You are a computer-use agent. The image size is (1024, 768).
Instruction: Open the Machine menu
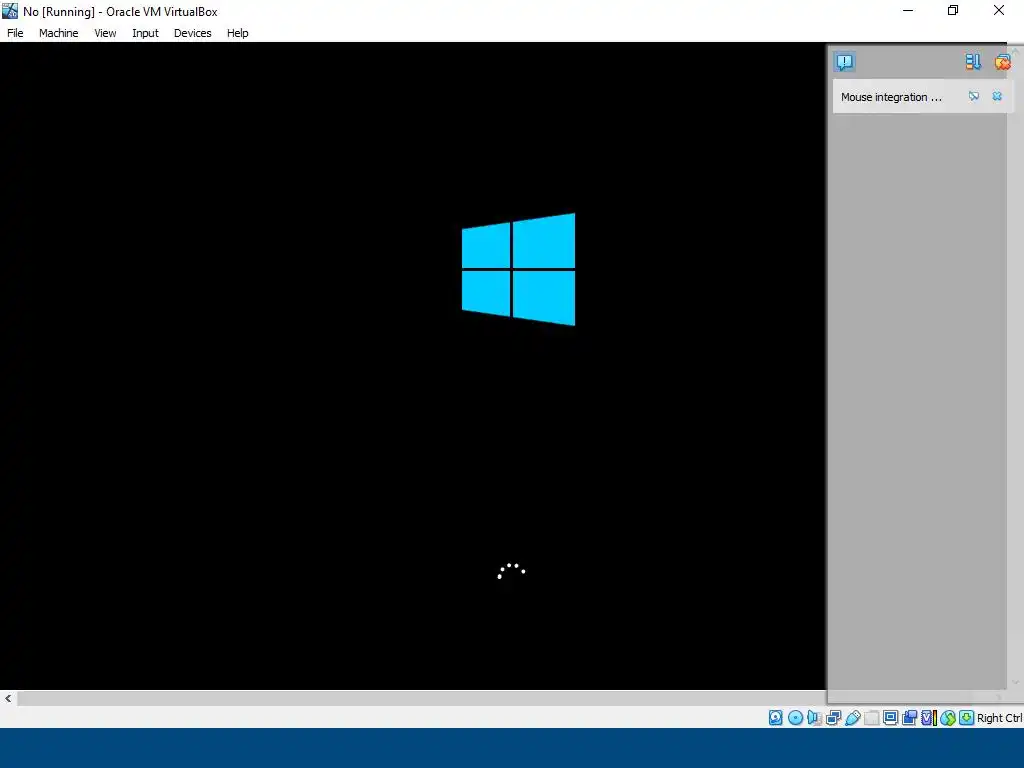pyautogui.click(x=58, y=33)
